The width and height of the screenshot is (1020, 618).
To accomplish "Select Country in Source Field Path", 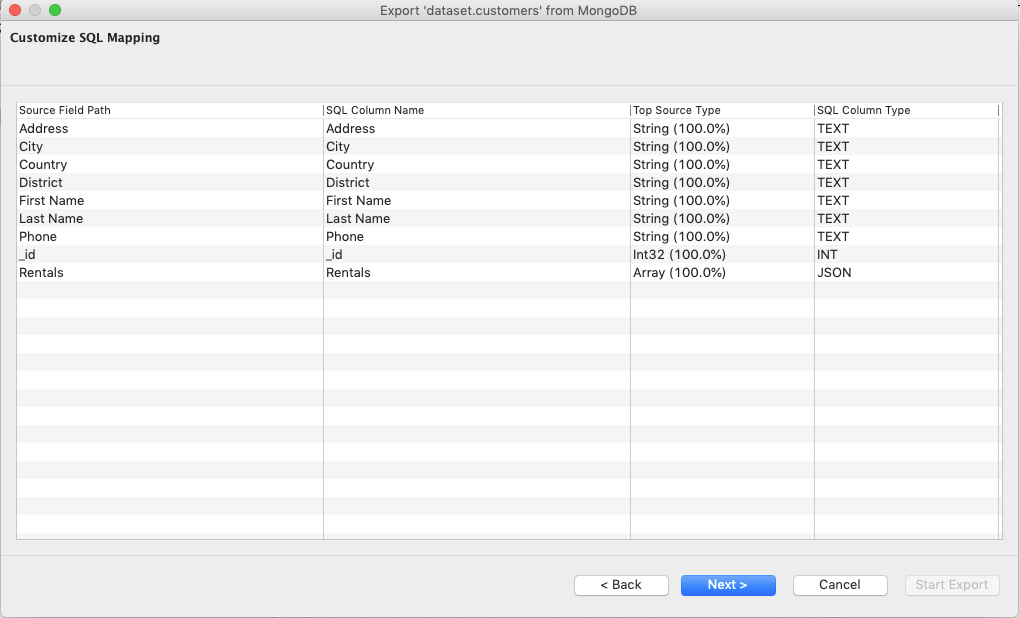I will [170, 165].
